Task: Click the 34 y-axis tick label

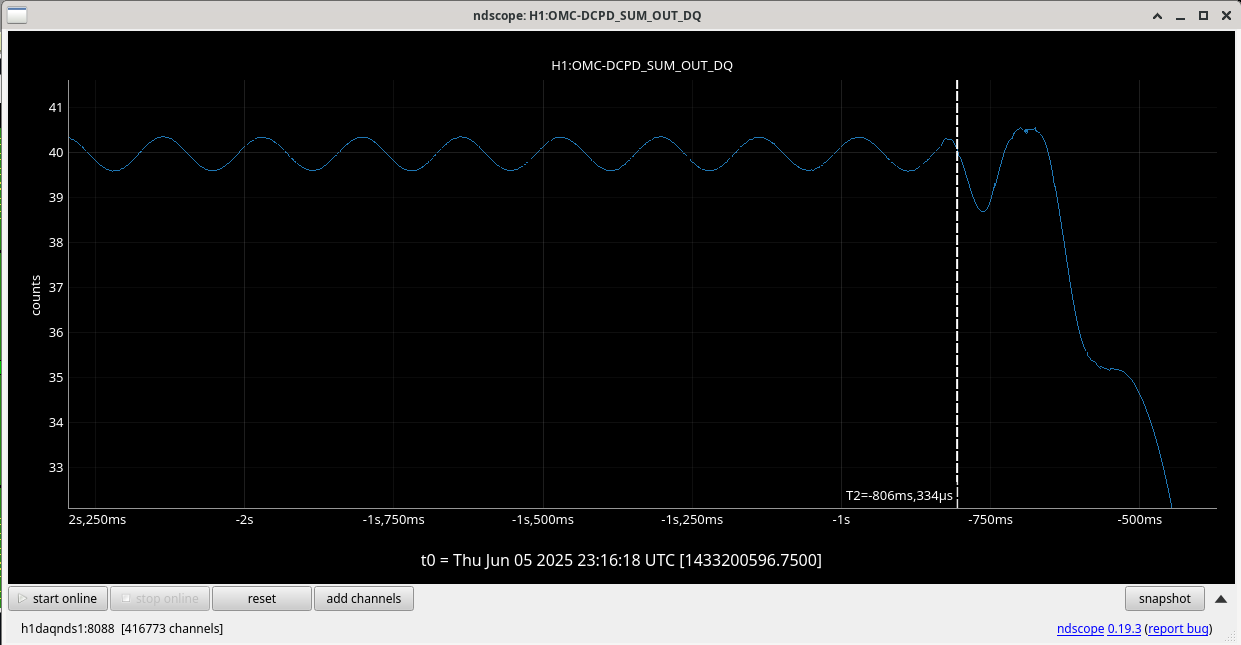Action: 56,423
